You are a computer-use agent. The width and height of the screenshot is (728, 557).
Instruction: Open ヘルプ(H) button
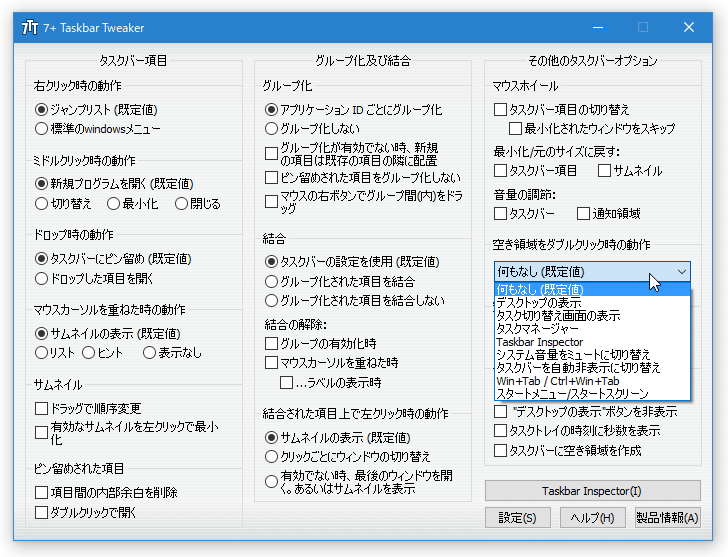tap(592, 518)
